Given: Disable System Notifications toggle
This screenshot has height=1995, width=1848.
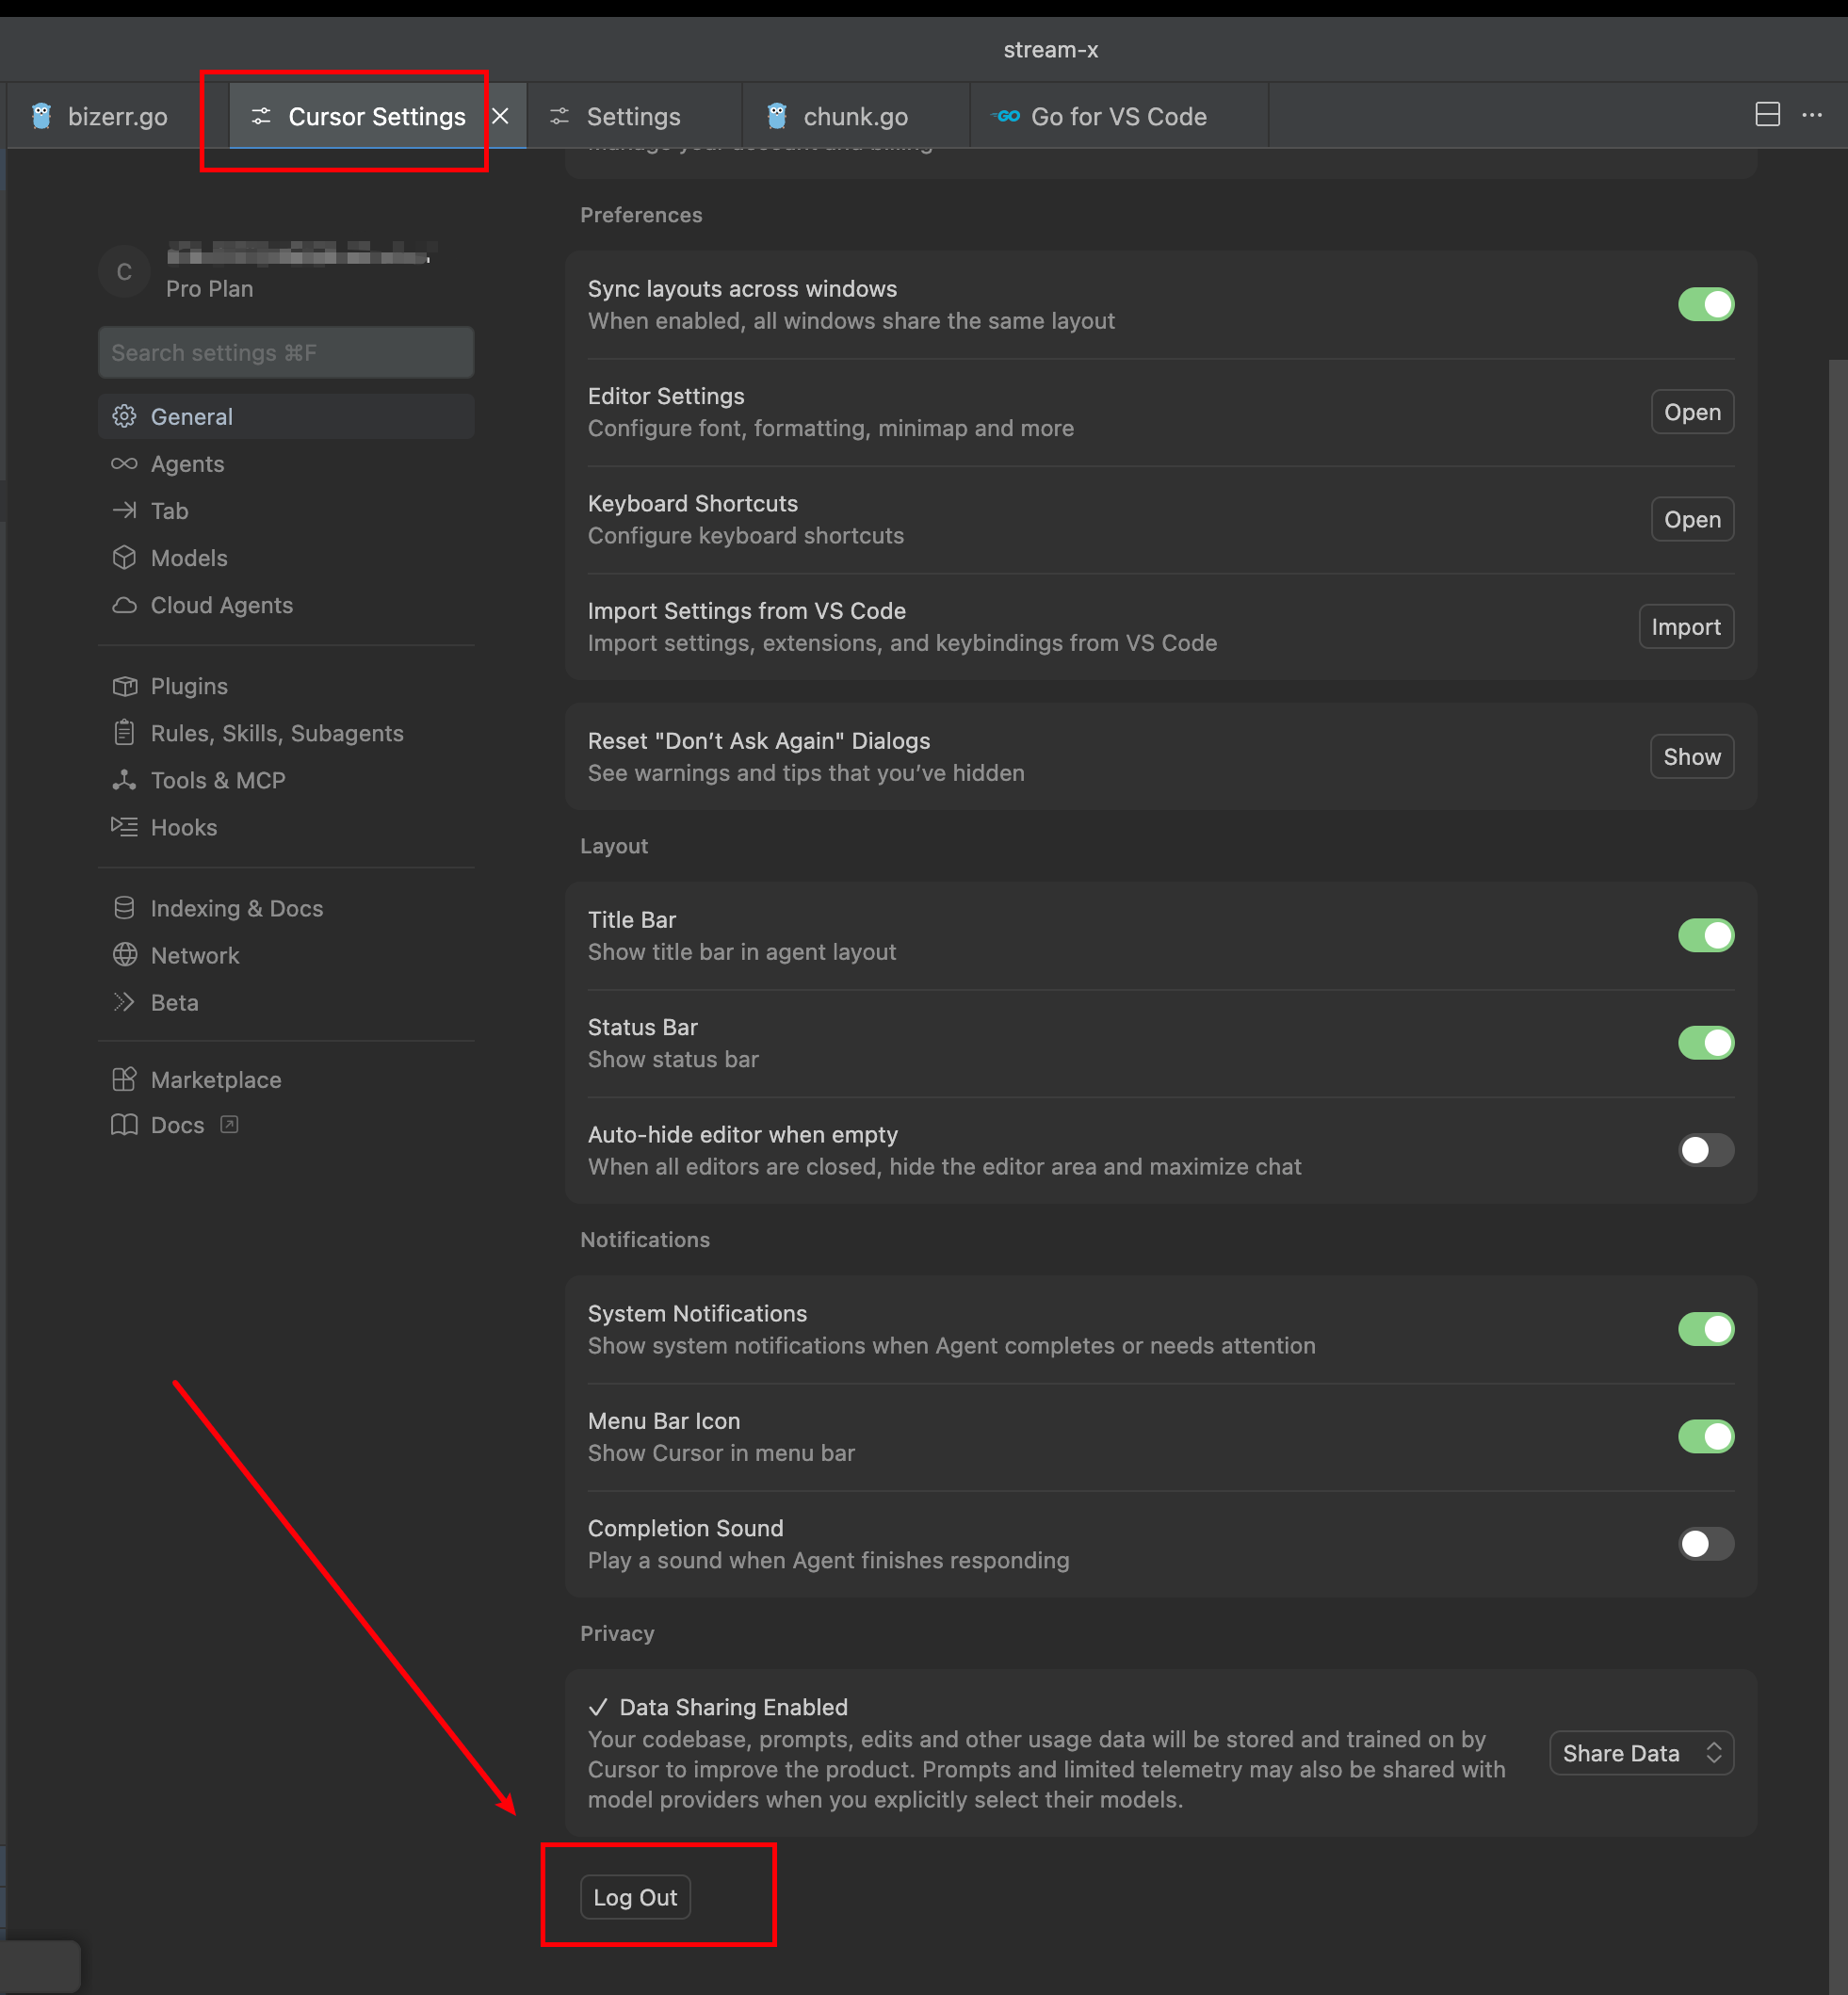Looking at the screenshot, I should point(1705,1328).
